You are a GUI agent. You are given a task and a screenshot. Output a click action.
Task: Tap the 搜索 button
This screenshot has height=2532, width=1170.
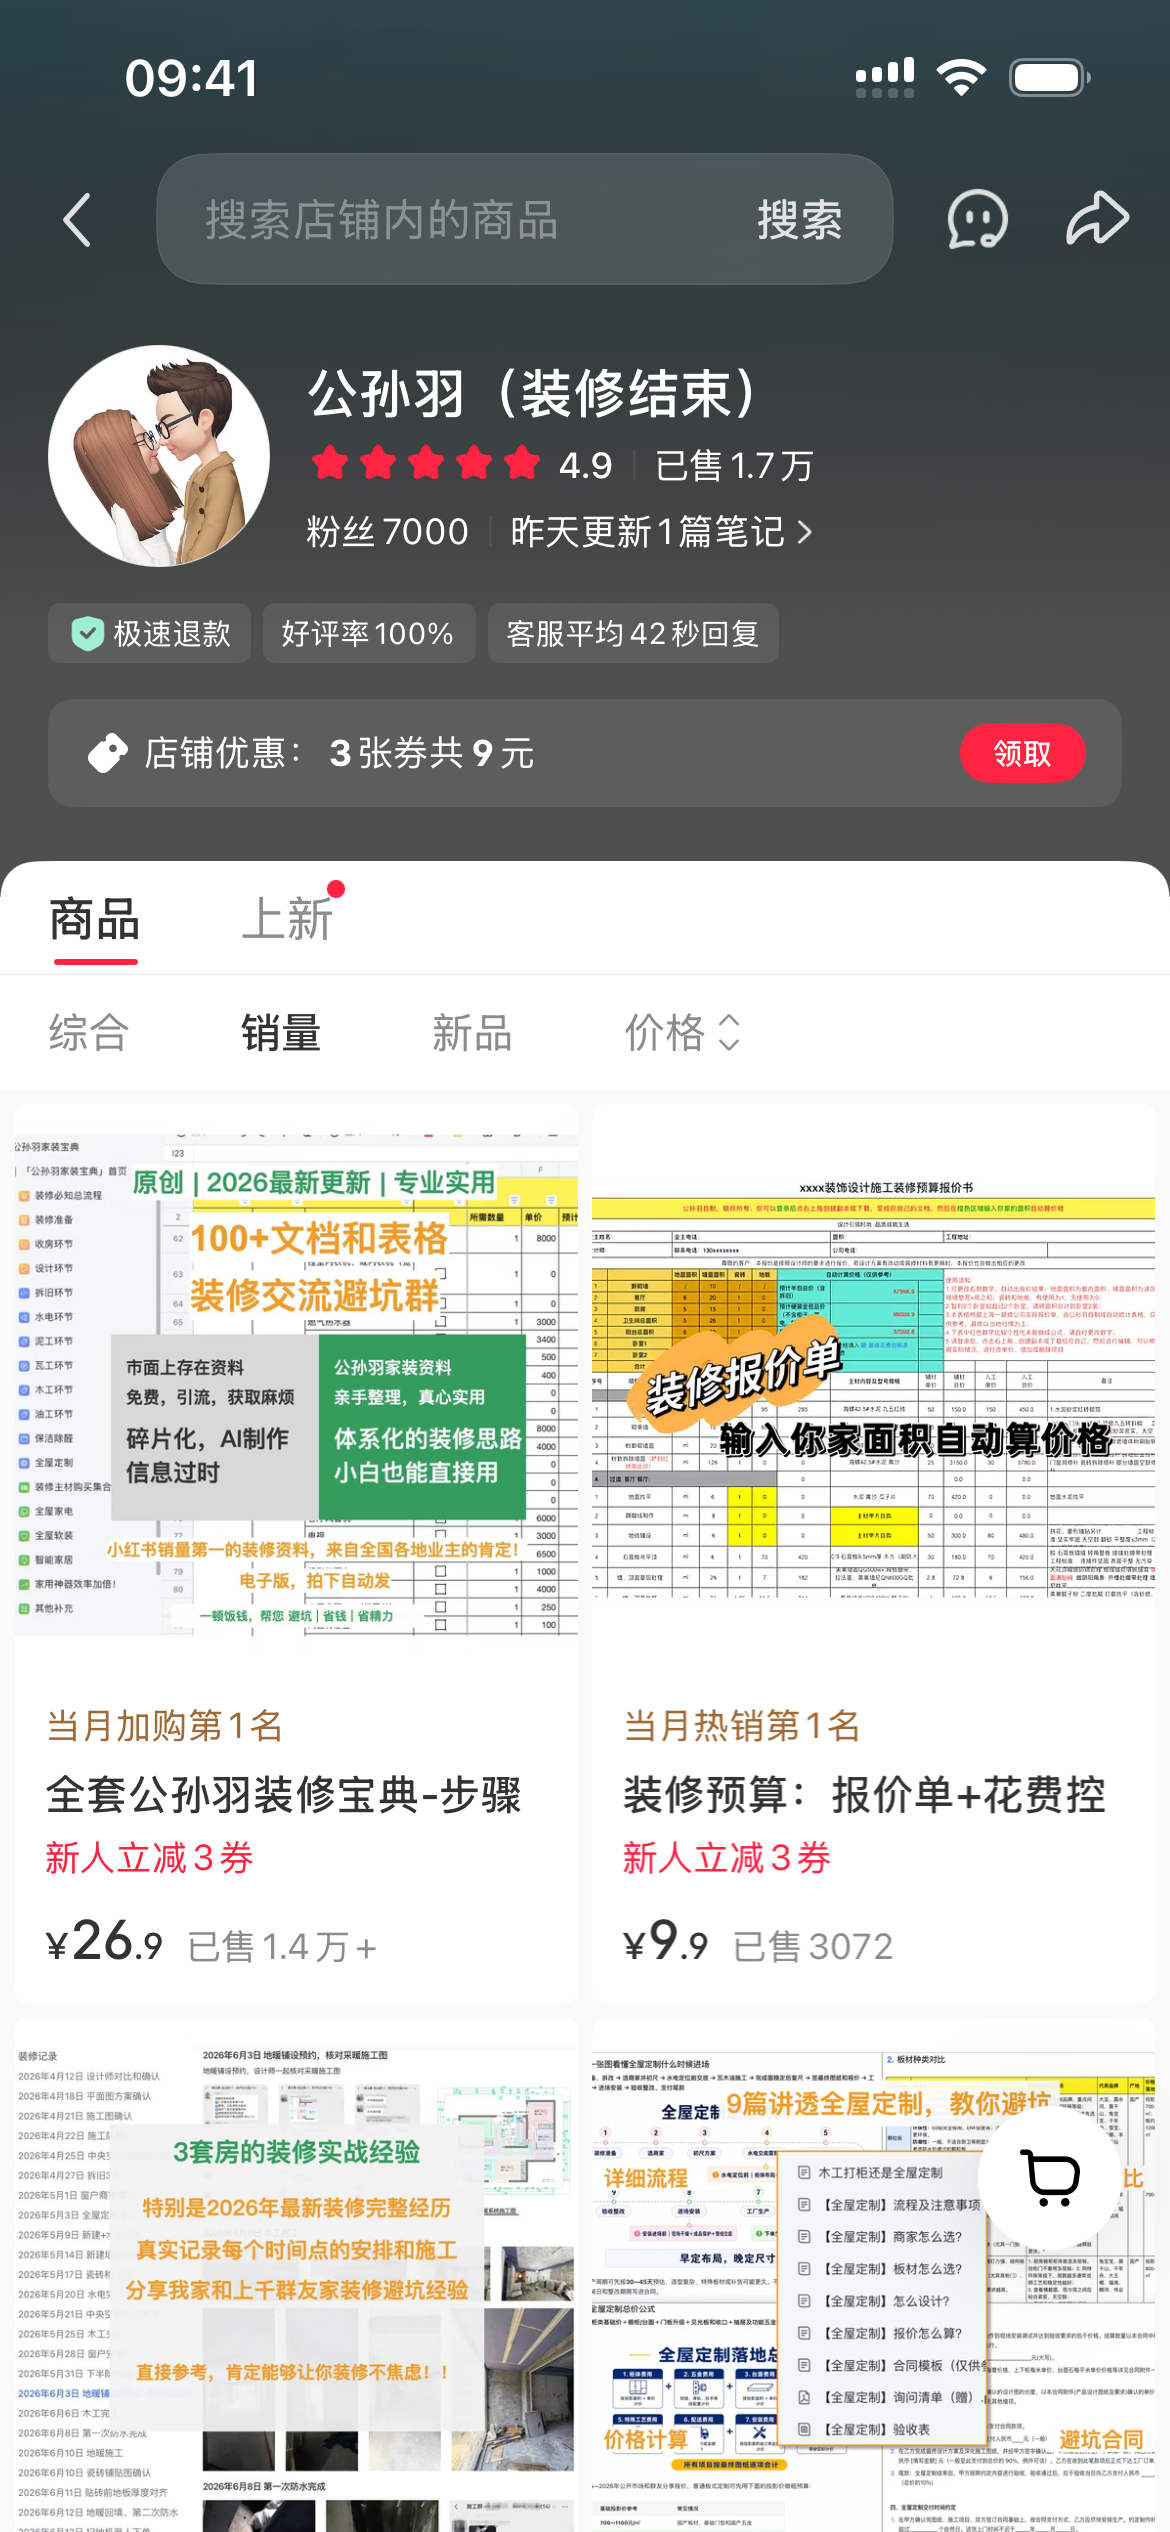799,220
